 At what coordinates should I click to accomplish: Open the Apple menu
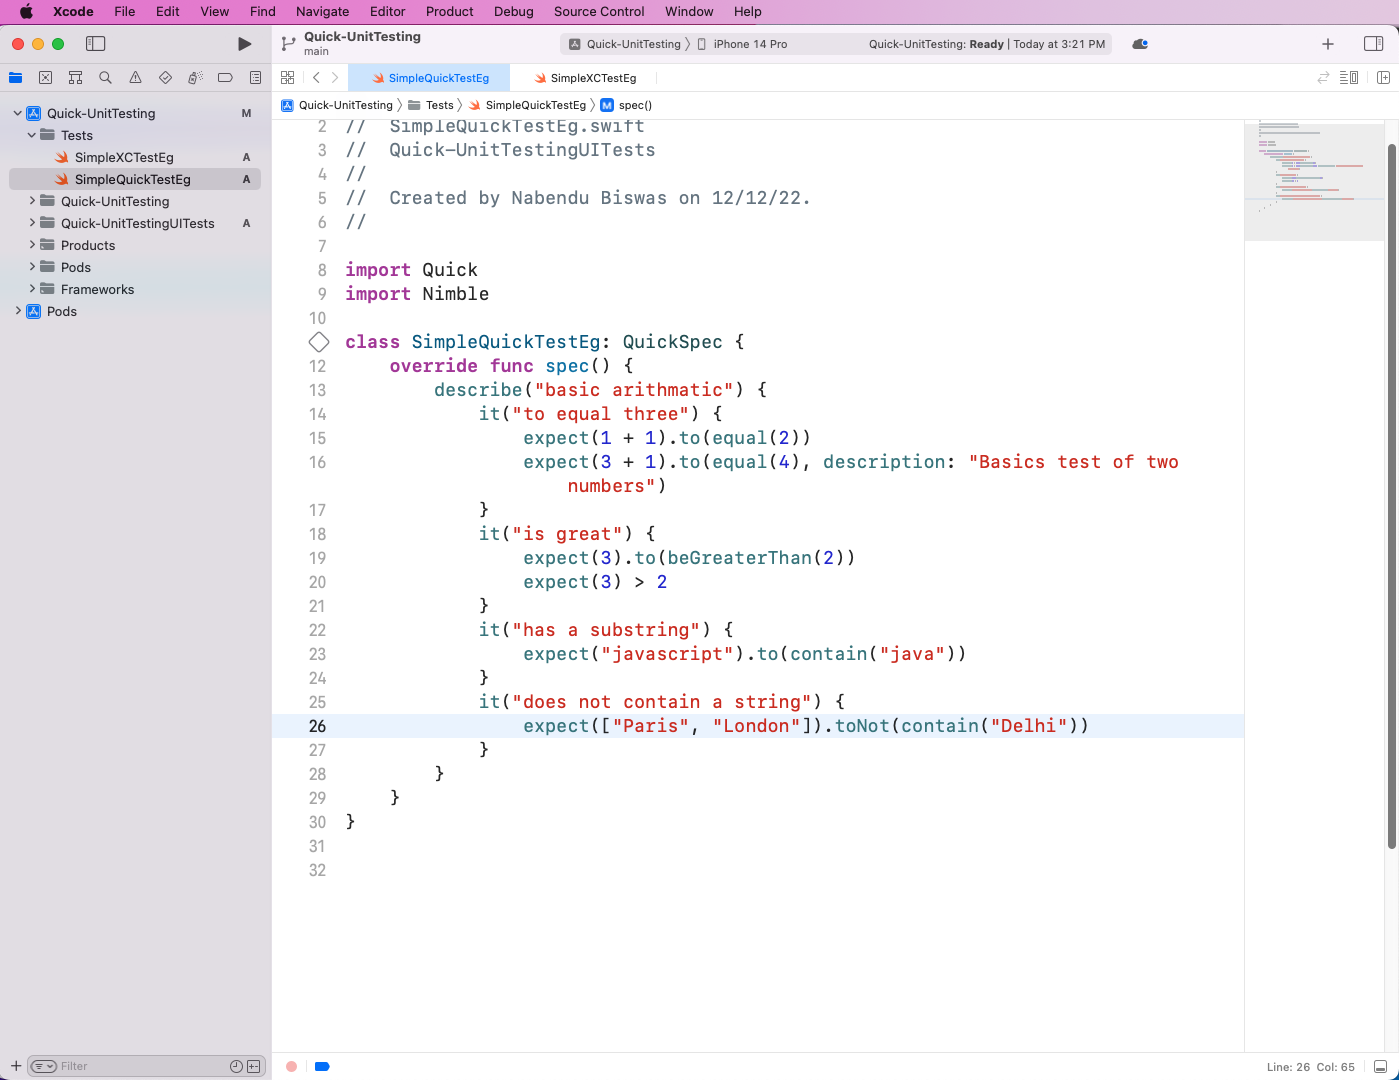(26, 11)
